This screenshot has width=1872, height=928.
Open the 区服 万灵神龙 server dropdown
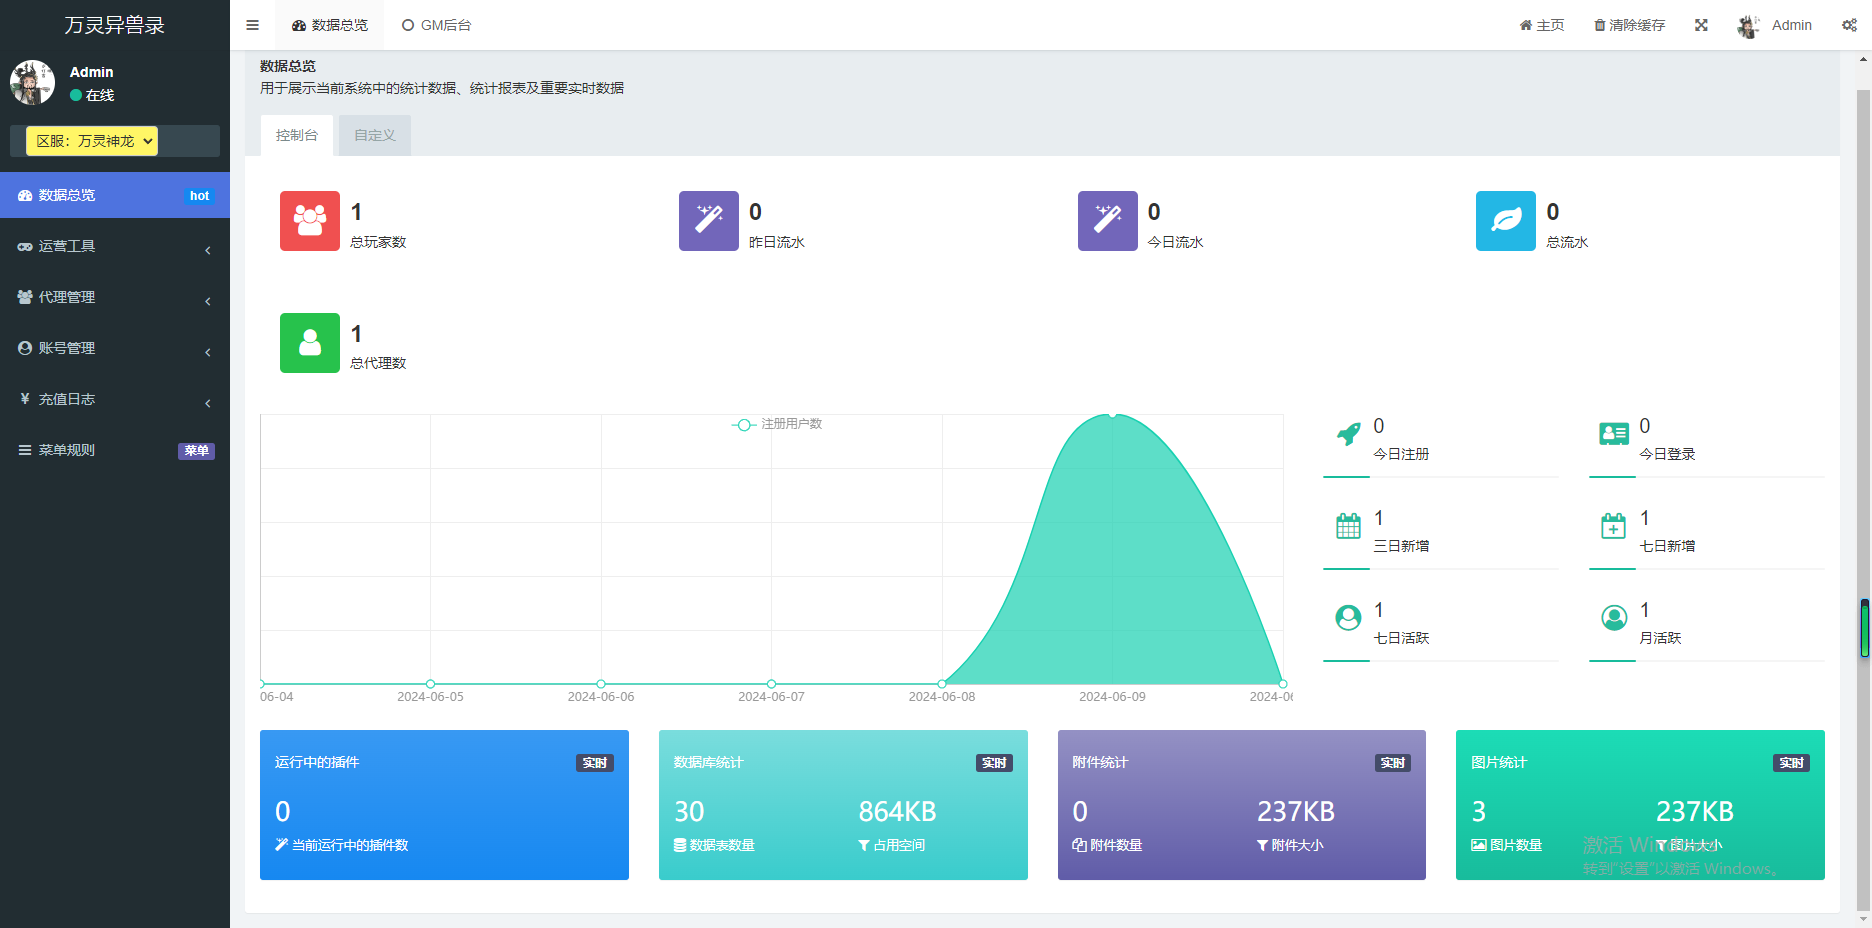(x=92, y=141)
